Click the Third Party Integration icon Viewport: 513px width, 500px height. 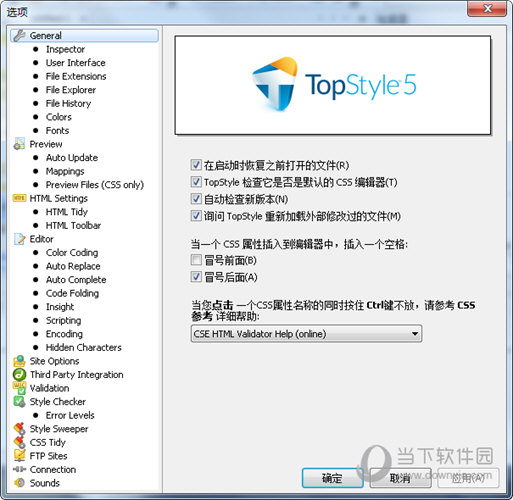pos(19,374)
